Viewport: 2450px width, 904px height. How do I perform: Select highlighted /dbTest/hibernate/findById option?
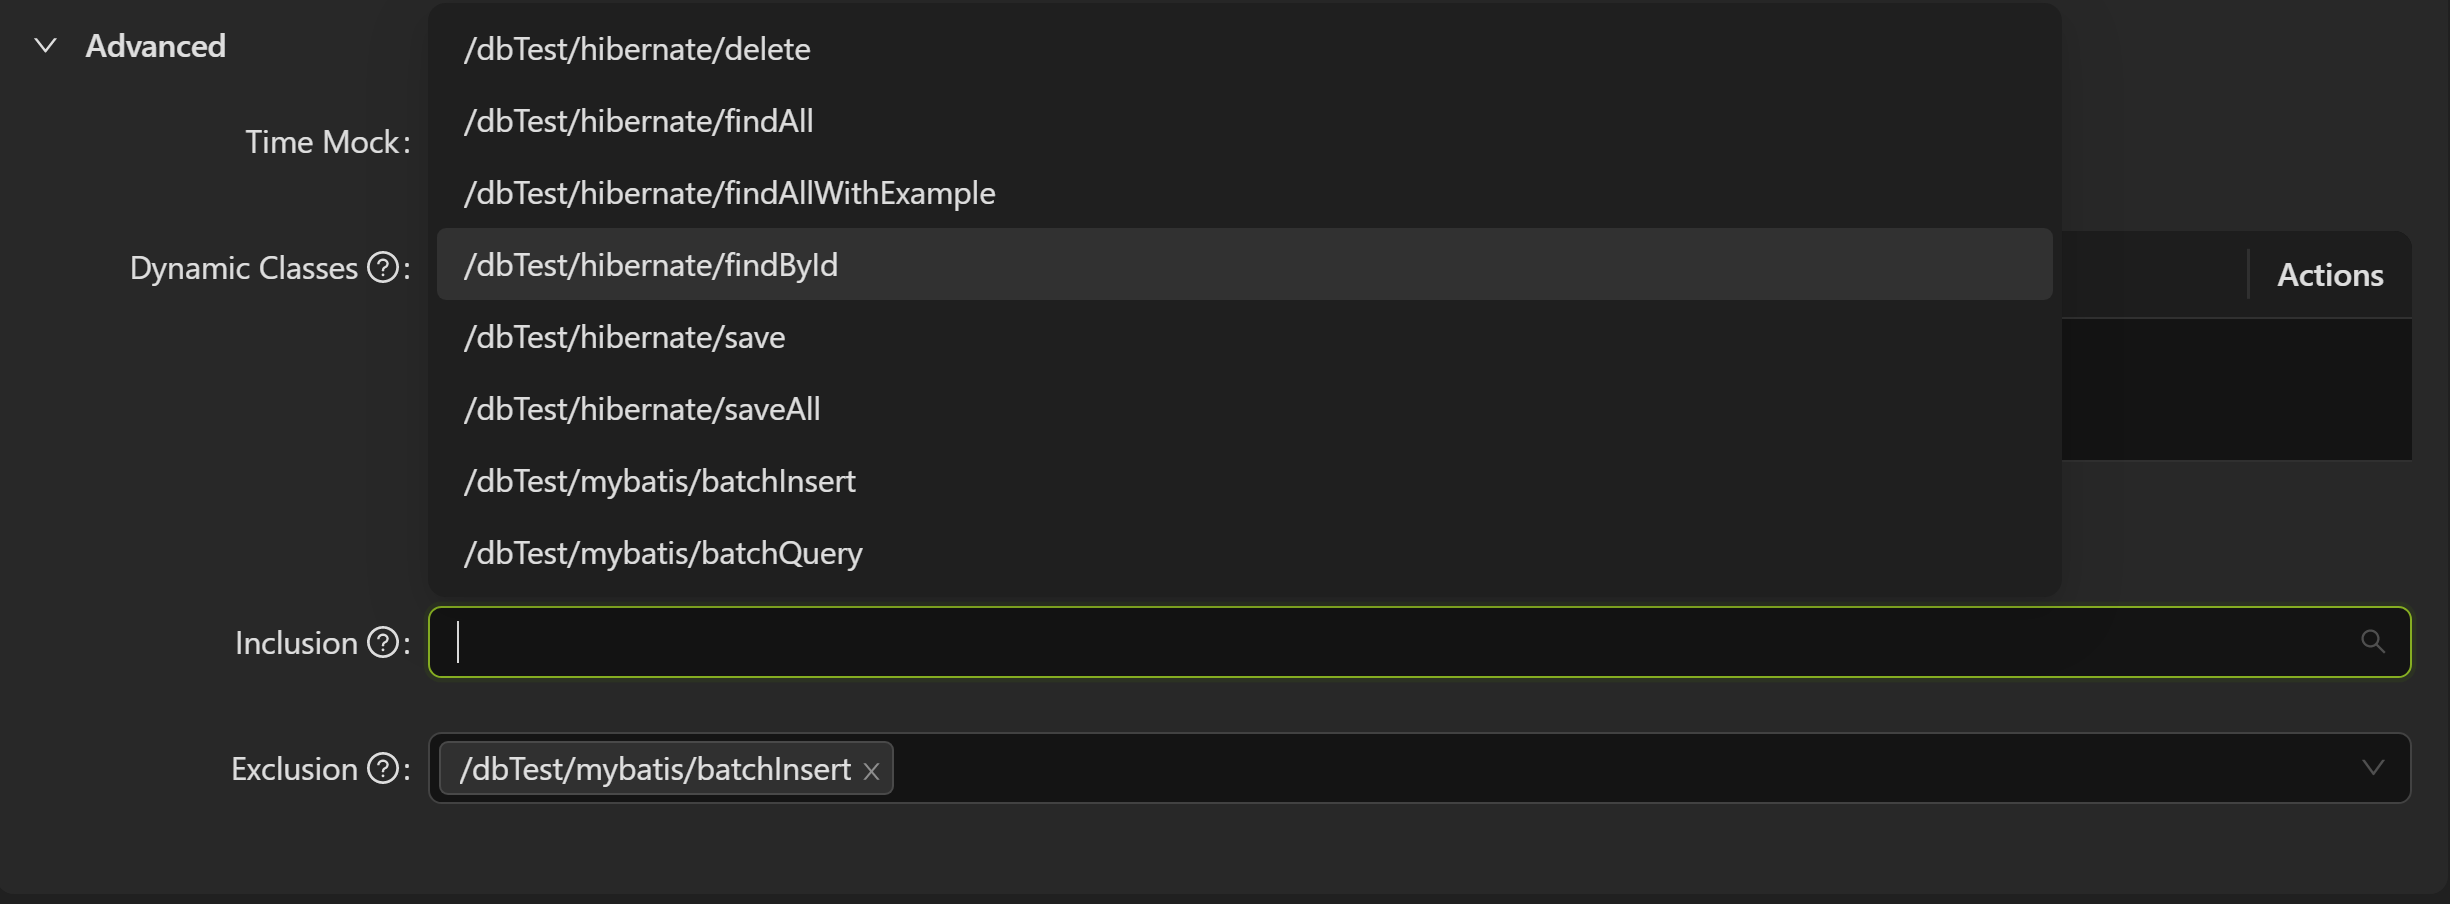coord(1244,265)
